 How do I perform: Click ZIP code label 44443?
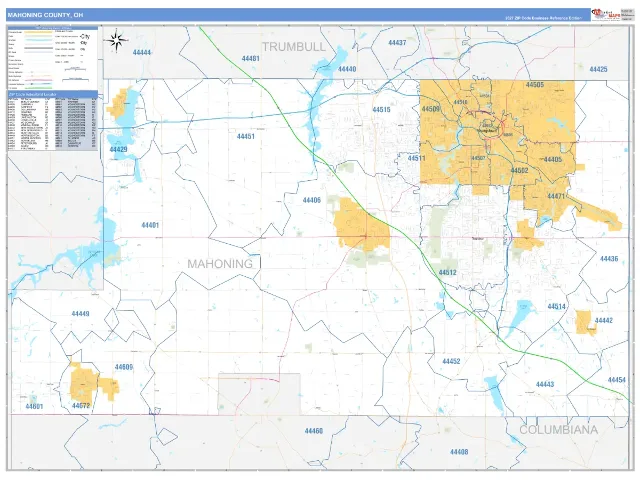[545, 384]
